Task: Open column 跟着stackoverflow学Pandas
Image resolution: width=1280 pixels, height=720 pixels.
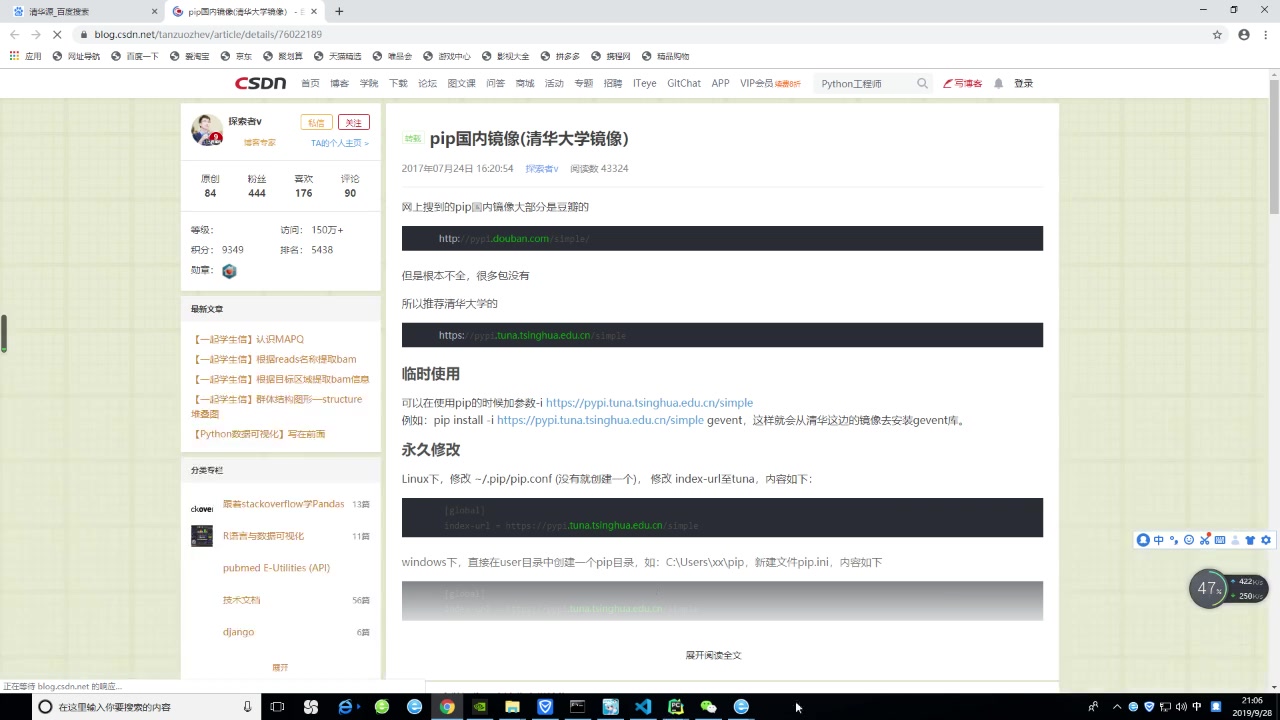Action: [283, 504]
